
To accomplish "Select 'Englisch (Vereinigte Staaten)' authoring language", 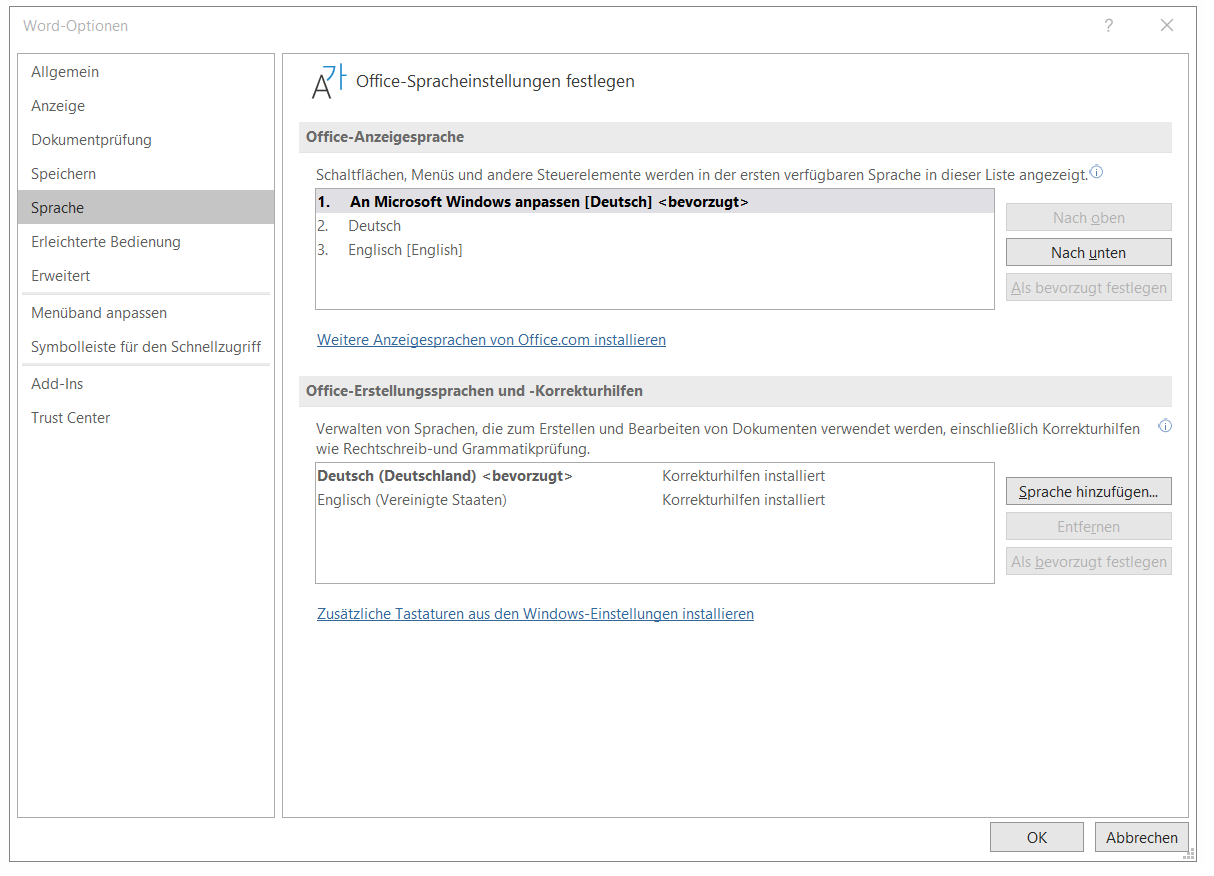I will coord(655,500).
